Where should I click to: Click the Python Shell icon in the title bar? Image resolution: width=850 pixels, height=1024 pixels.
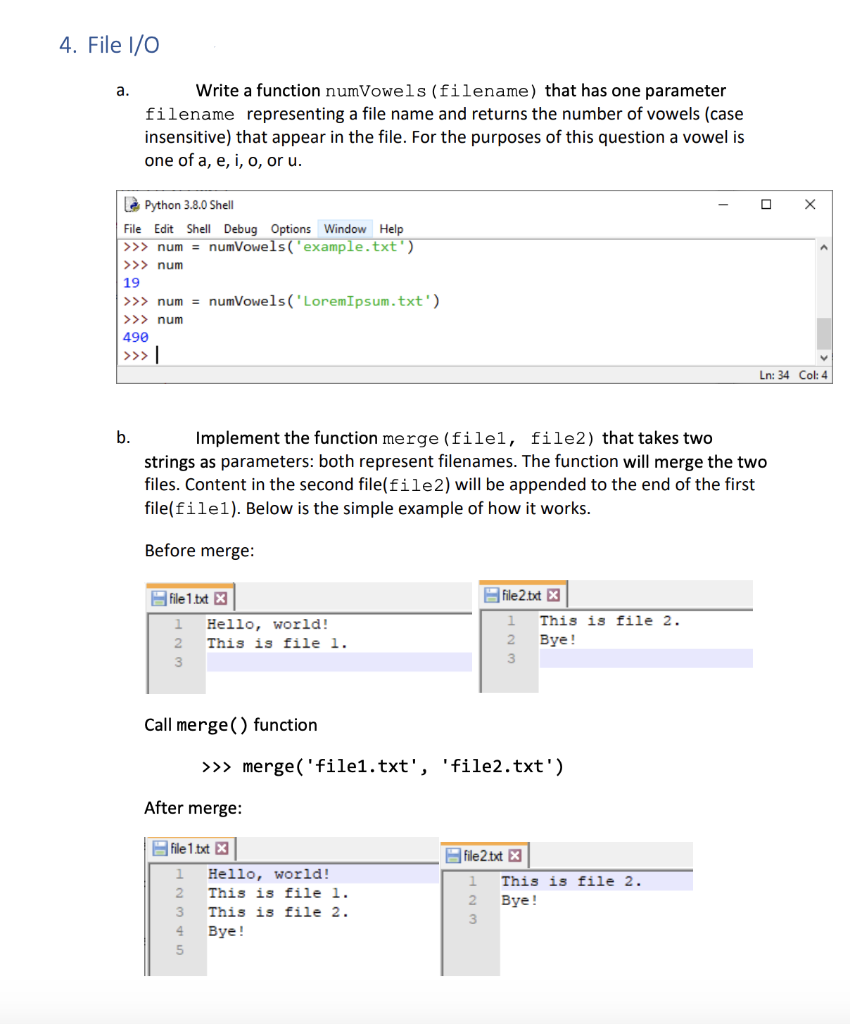point(130,204)
